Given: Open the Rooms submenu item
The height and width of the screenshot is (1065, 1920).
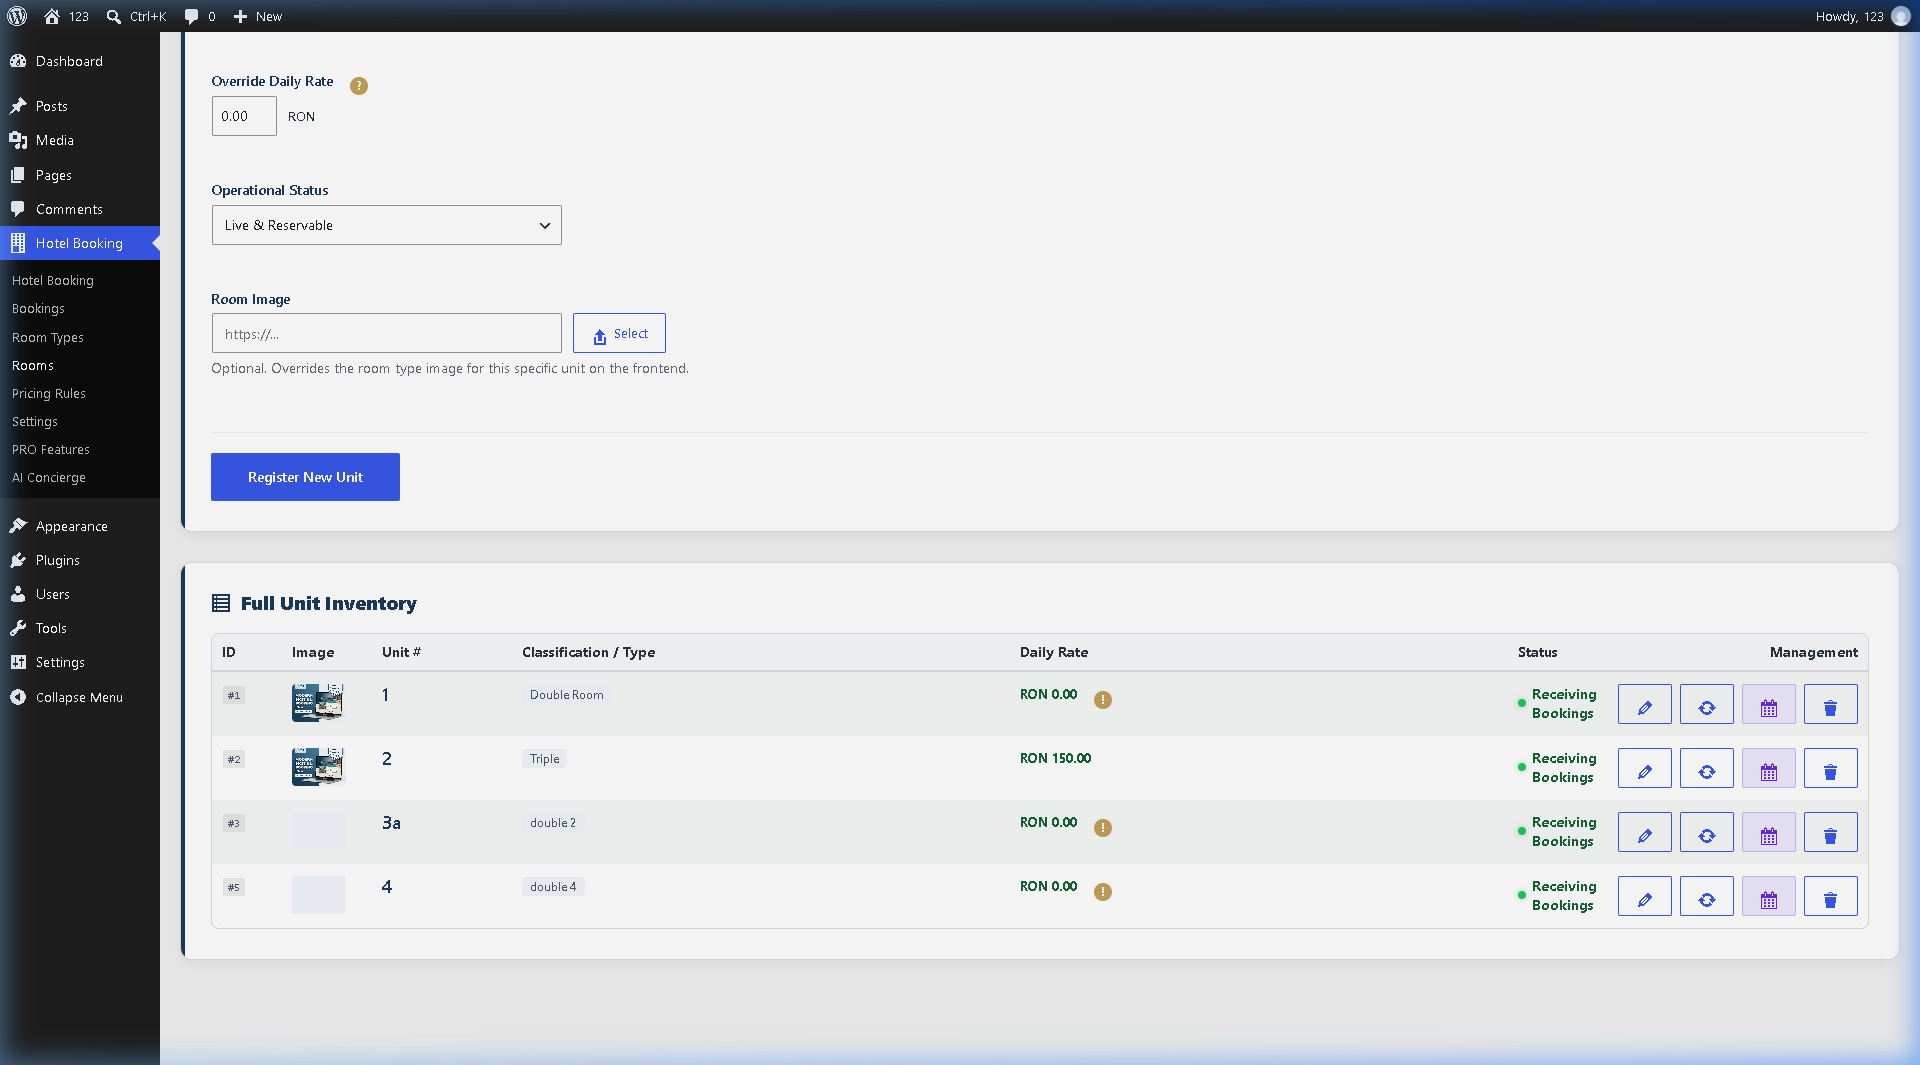Looking at the screenshot, I should (33, 366).
